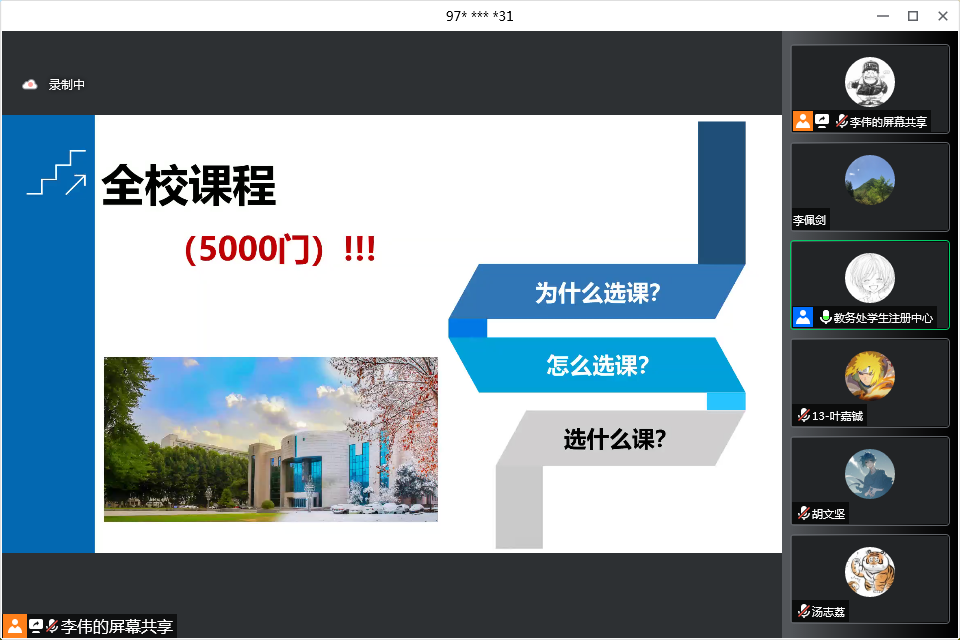The width and height of the screenshot is (960, 640).
Task: Click the green microphone icon of 教务处学生注册中心
Action: click(x=825, y=317)
